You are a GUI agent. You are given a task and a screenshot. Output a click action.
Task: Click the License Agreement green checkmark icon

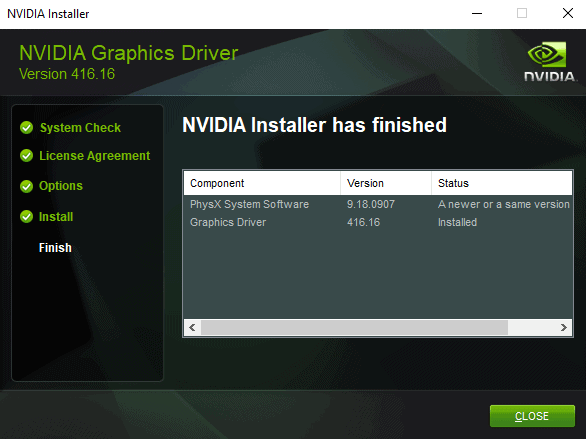click(x=27, y=156)
